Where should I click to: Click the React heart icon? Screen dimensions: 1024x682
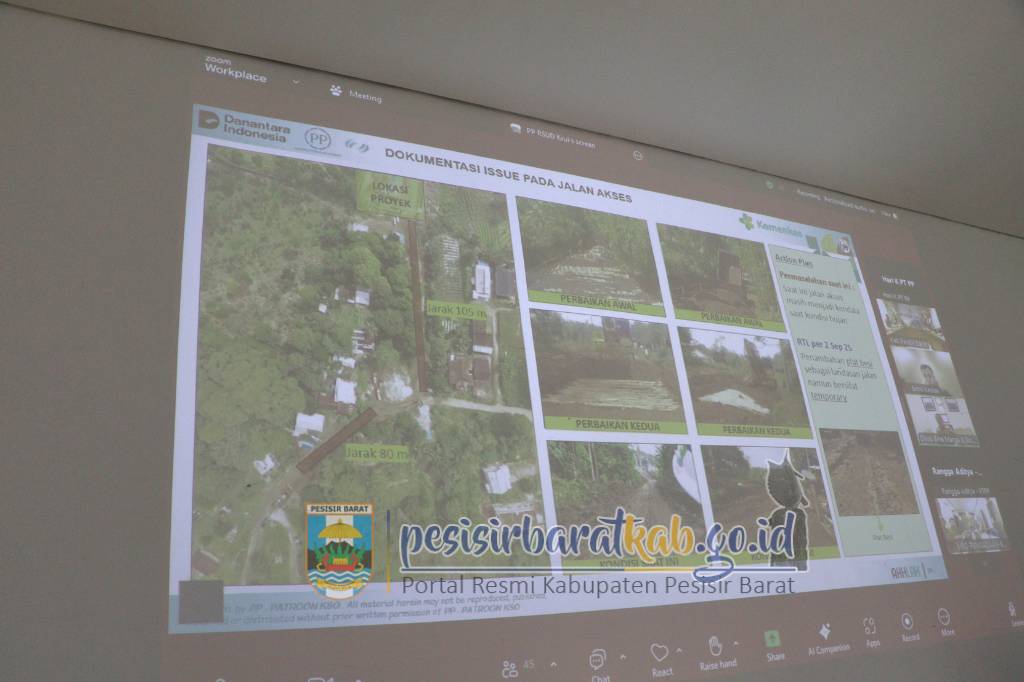coord(659,653)
